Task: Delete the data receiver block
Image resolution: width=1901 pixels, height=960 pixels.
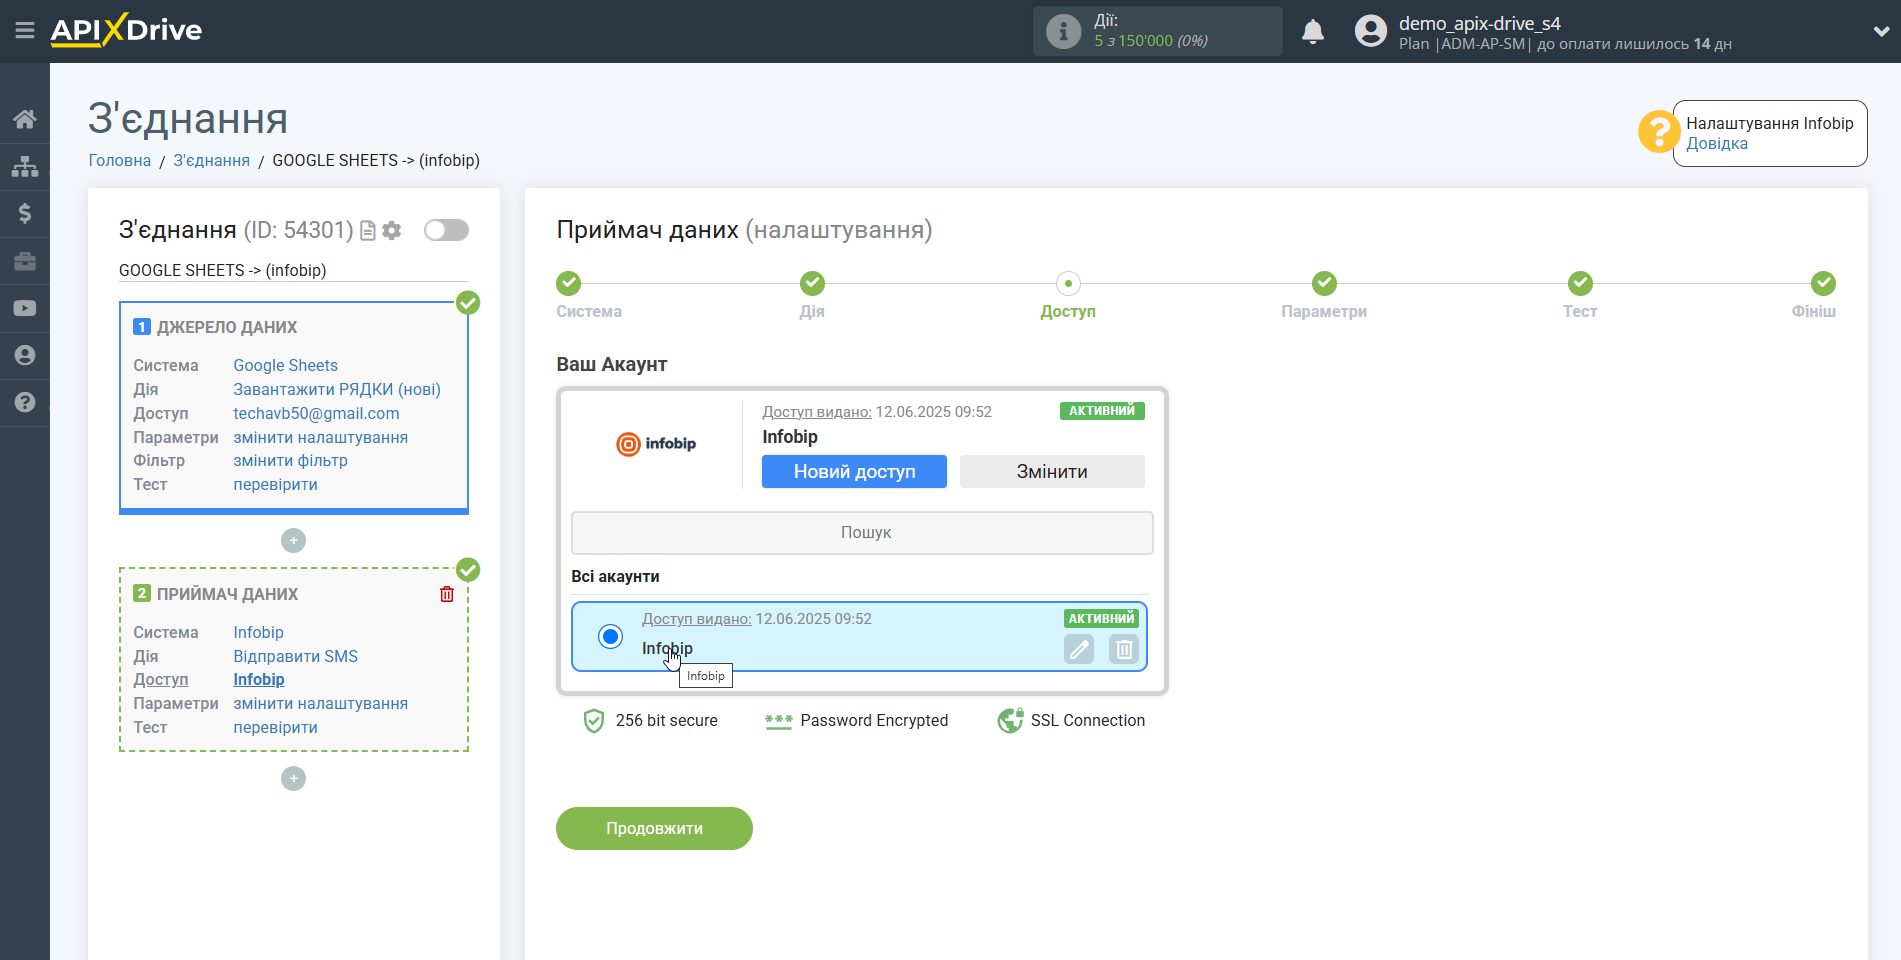Action: click(447, 594)
